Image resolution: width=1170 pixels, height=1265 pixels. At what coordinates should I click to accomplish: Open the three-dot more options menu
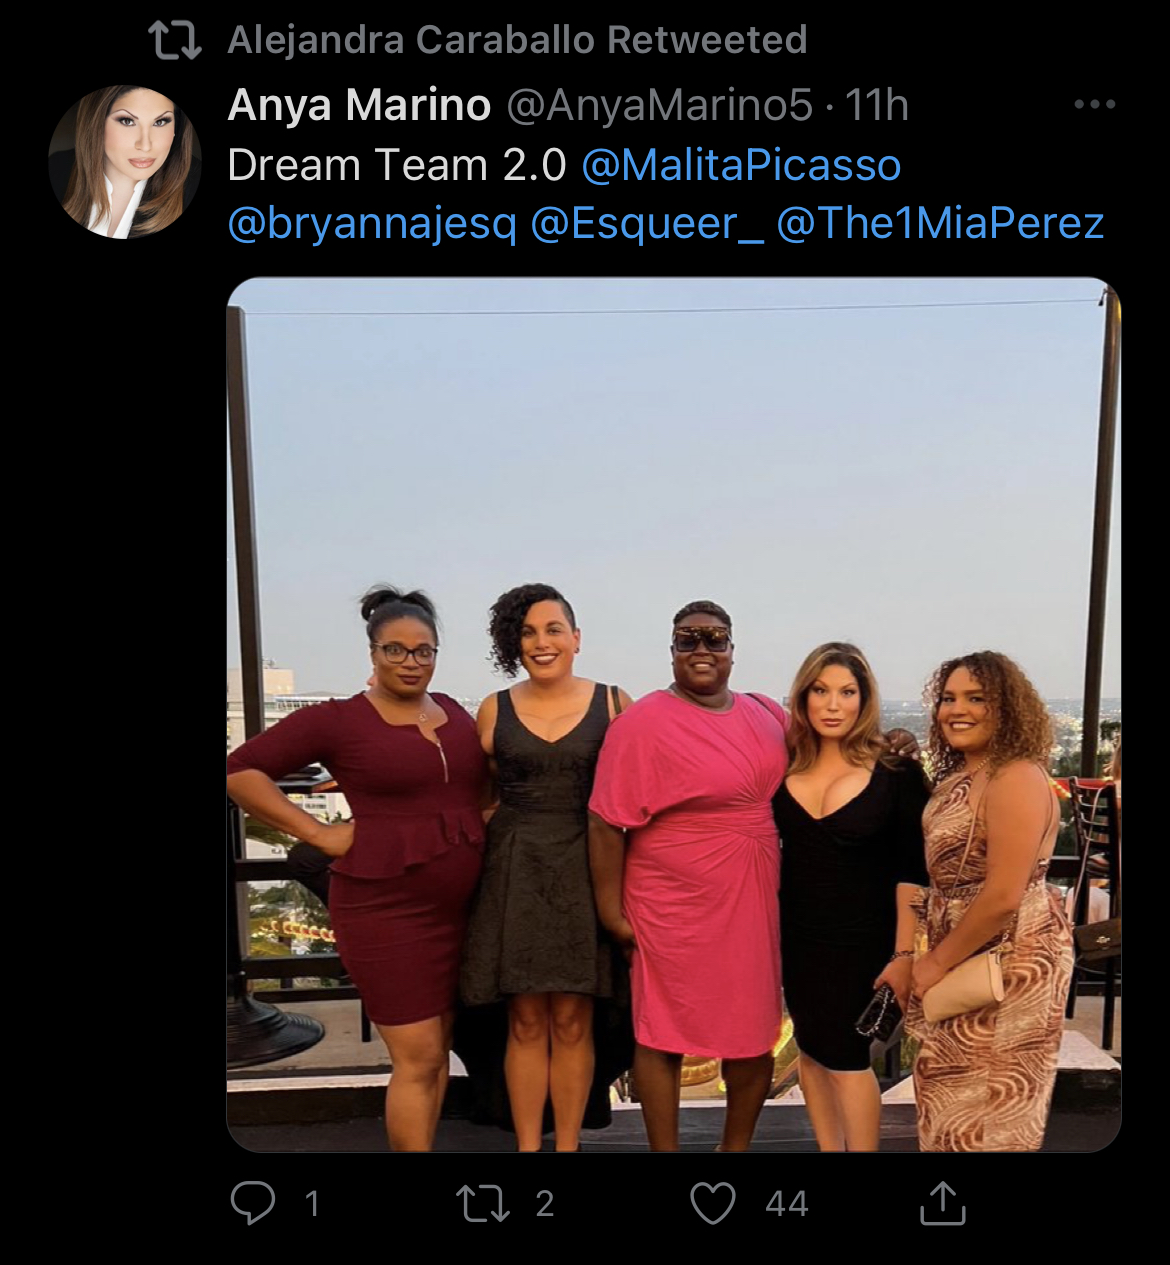click(x=1094, y=104)
